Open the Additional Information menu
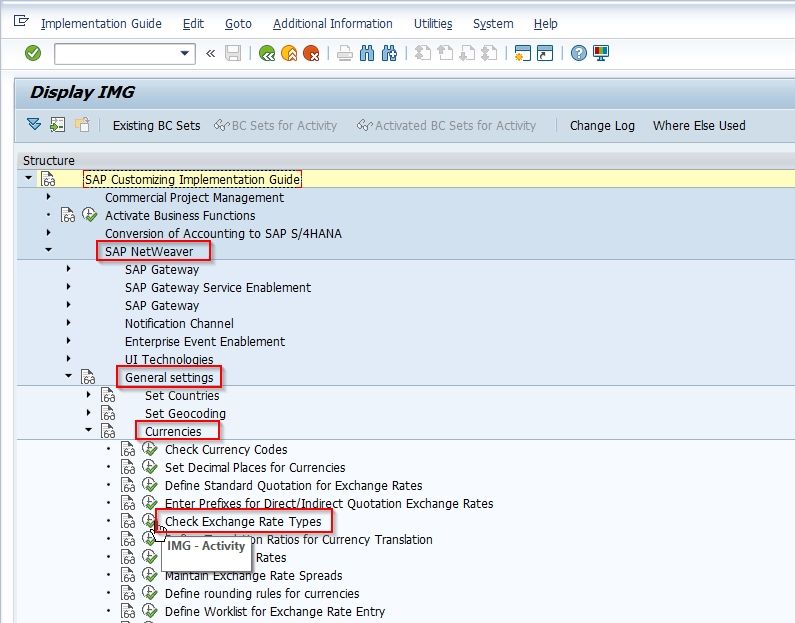Viewport: 795px width, 623px height. (x=333, y=24)
